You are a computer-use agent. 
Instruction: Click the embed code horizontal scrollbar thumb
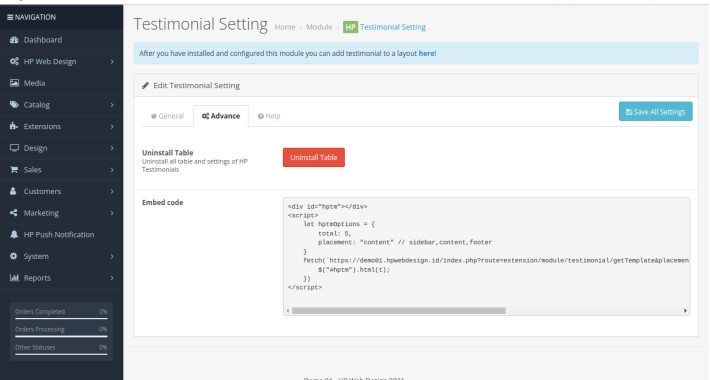pos(398,311)
